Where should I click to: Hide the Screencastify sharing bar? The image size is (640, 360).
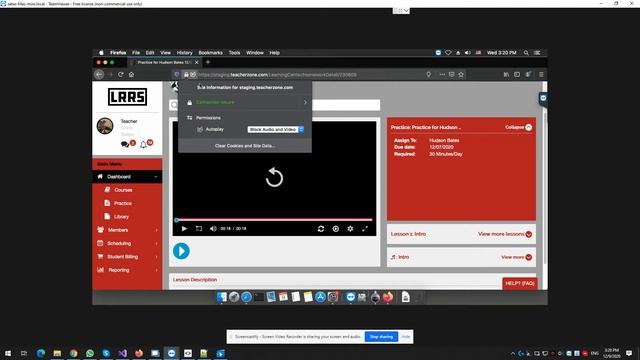click(x=406, y=337)
